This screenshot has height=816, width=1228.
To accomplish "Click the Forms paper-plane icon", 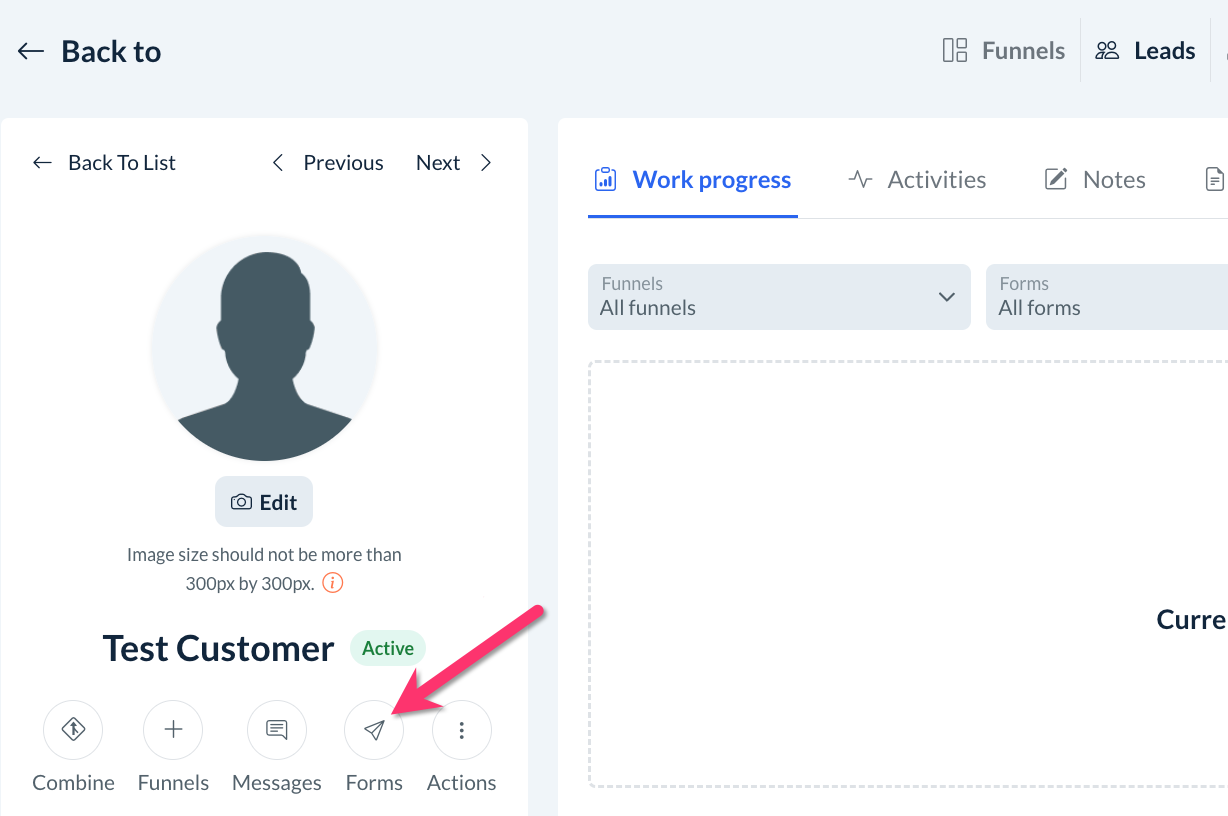I will pos(374,731).
